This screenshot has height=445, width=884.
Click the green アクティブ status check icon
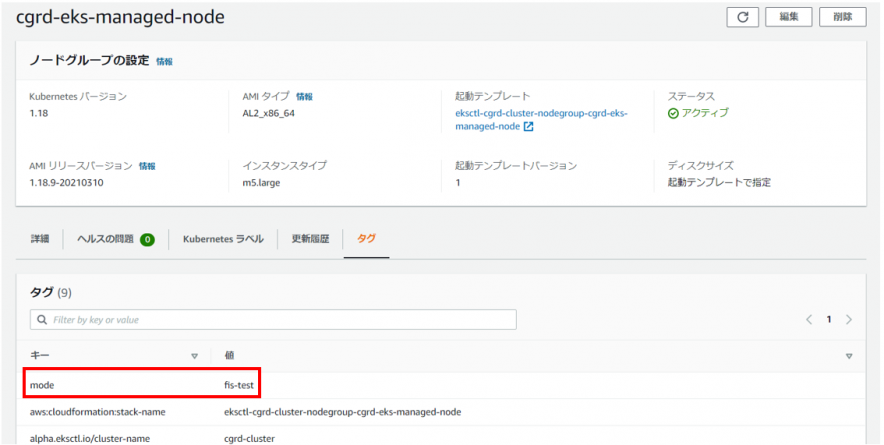click(x=673, y=113)
